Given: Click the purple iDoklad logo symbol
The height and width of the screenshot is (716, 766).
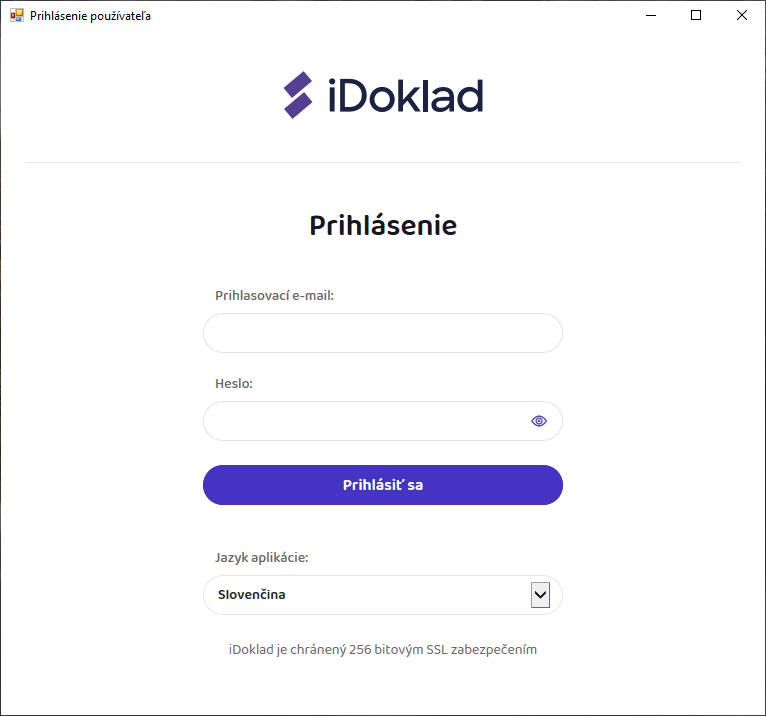Looking at the screenshot, I should coord(298,95).
